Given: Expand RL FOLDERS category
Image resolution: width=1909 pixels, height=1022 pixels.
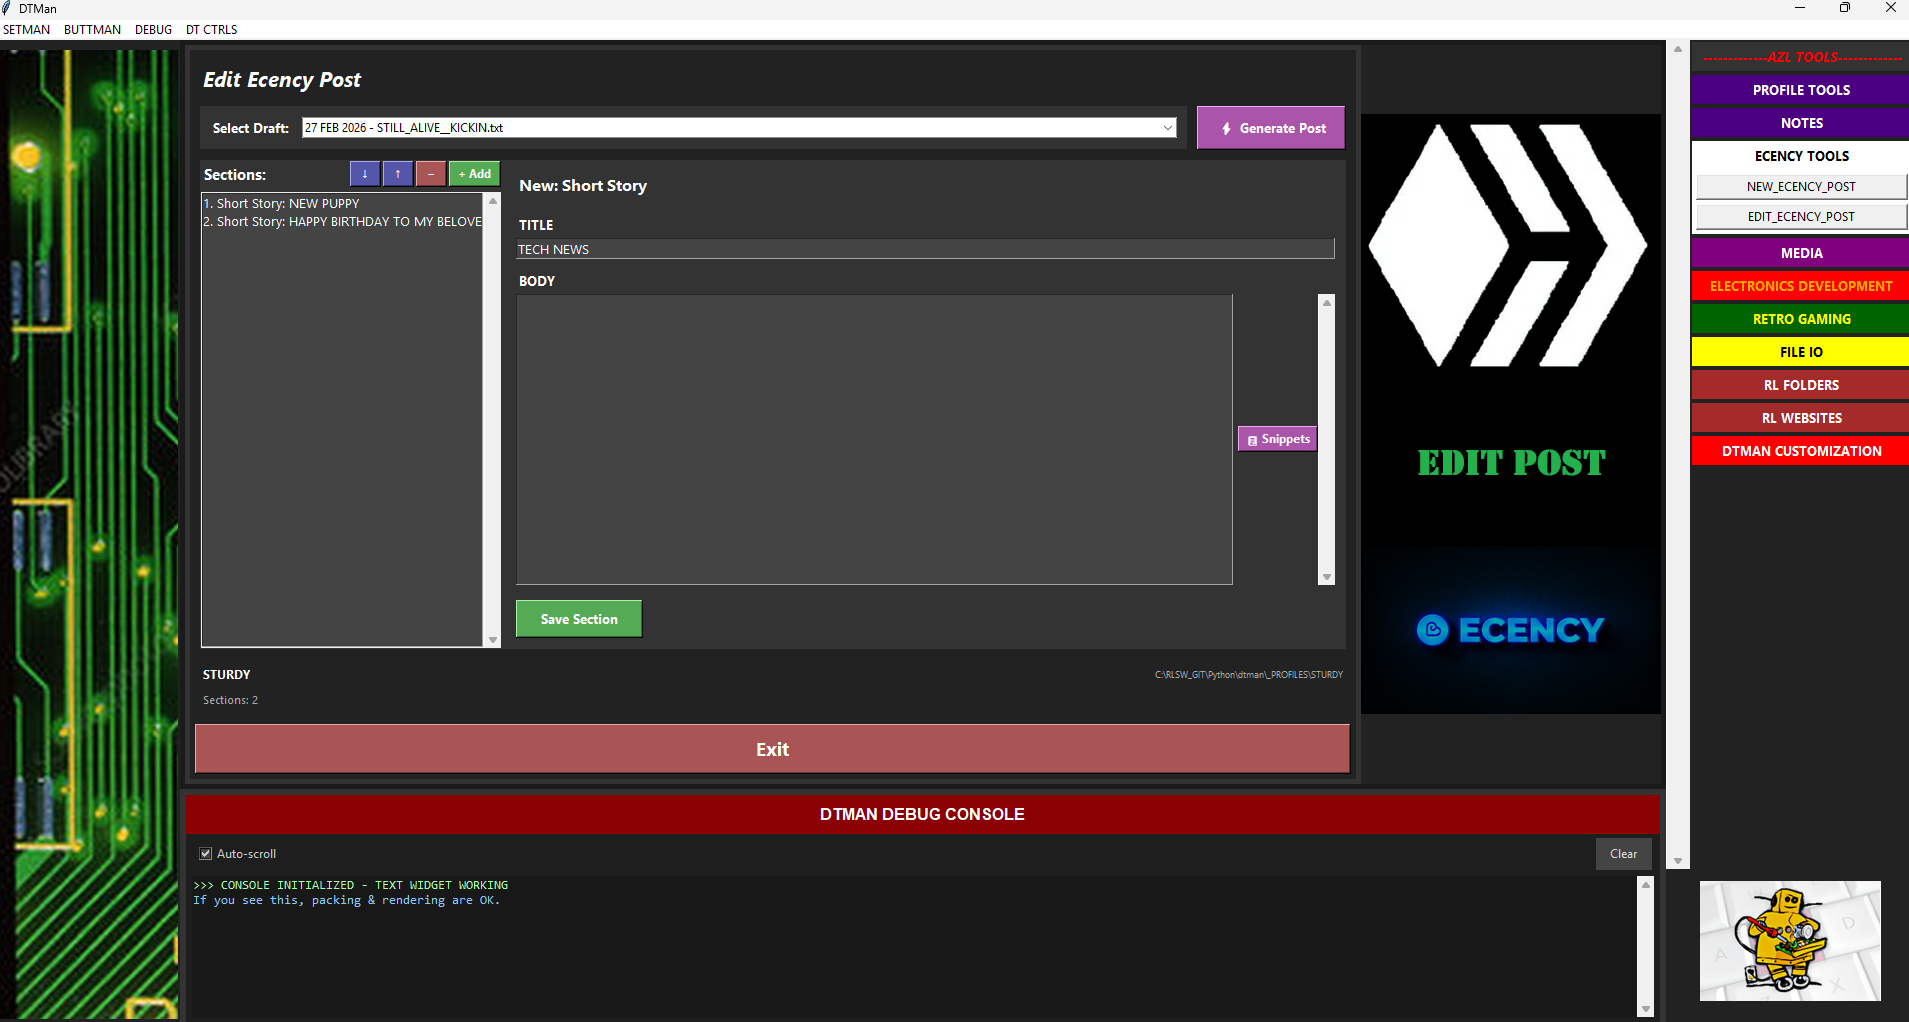Looking at the screenshot, I should (1801, 385).
